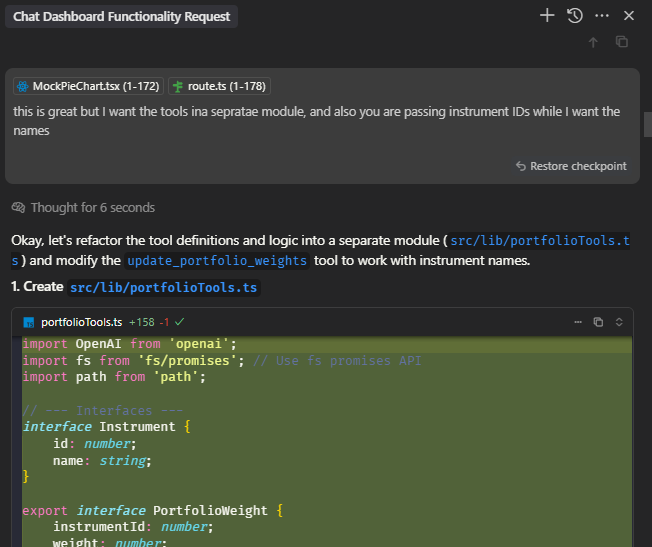
Task: Click the "// Use fs promises API" comment
Action: point(337,361)
